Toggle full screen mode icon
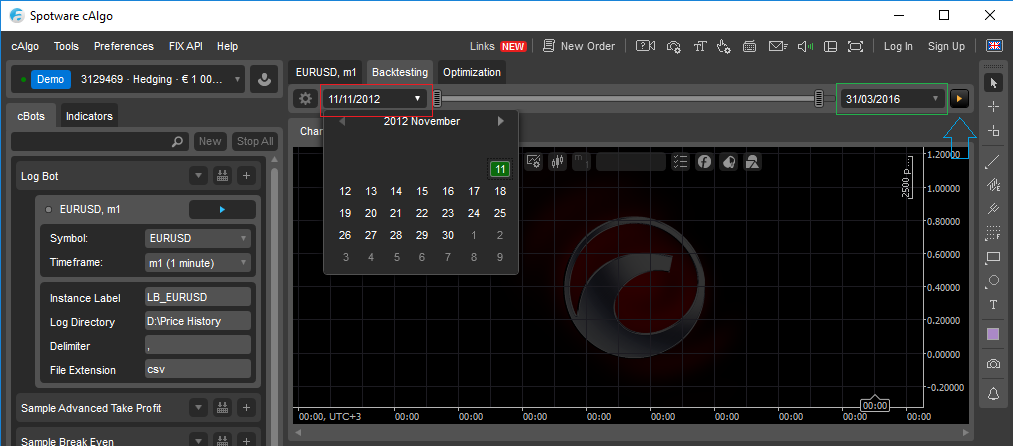The width and height of the screenshot is (1013, 446). pos(855,46)
